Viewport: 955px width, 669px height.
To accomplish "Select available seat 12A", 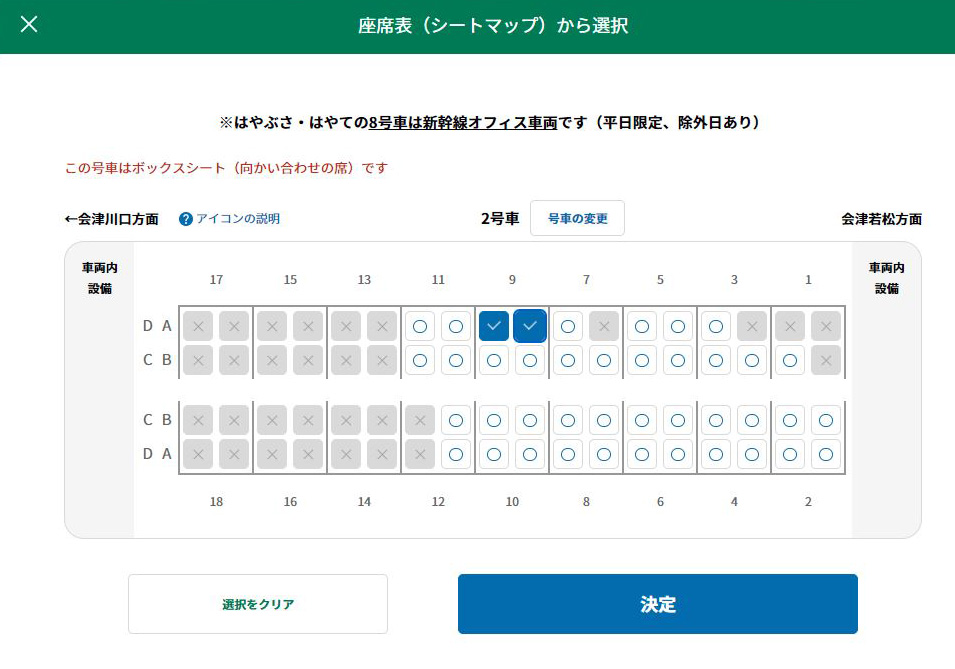I will [x=456, y=454].
